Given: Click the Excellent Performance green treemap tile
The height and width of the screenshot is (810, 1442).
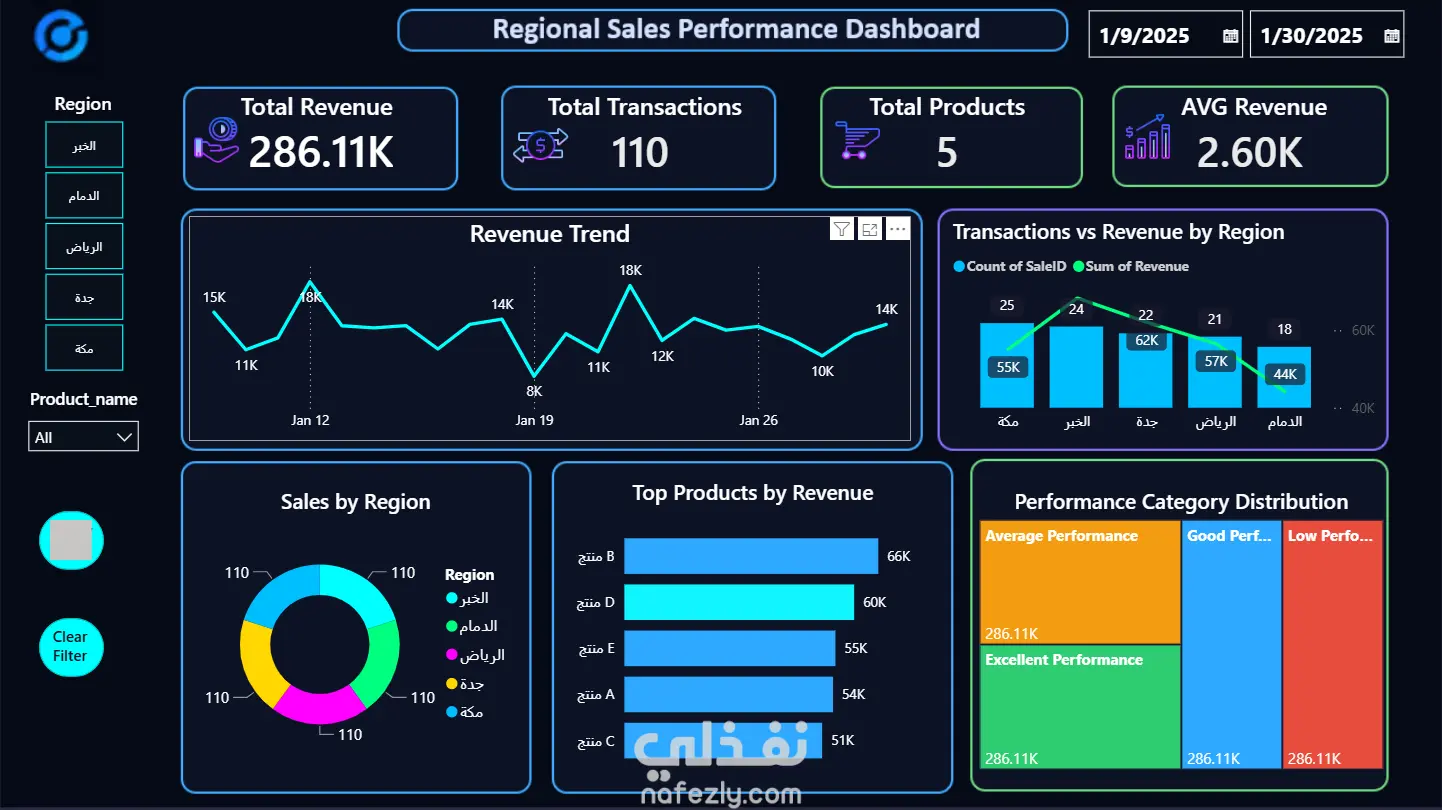Looking at the screenshot, I should pyautogui.click(x=1080, y=706).
